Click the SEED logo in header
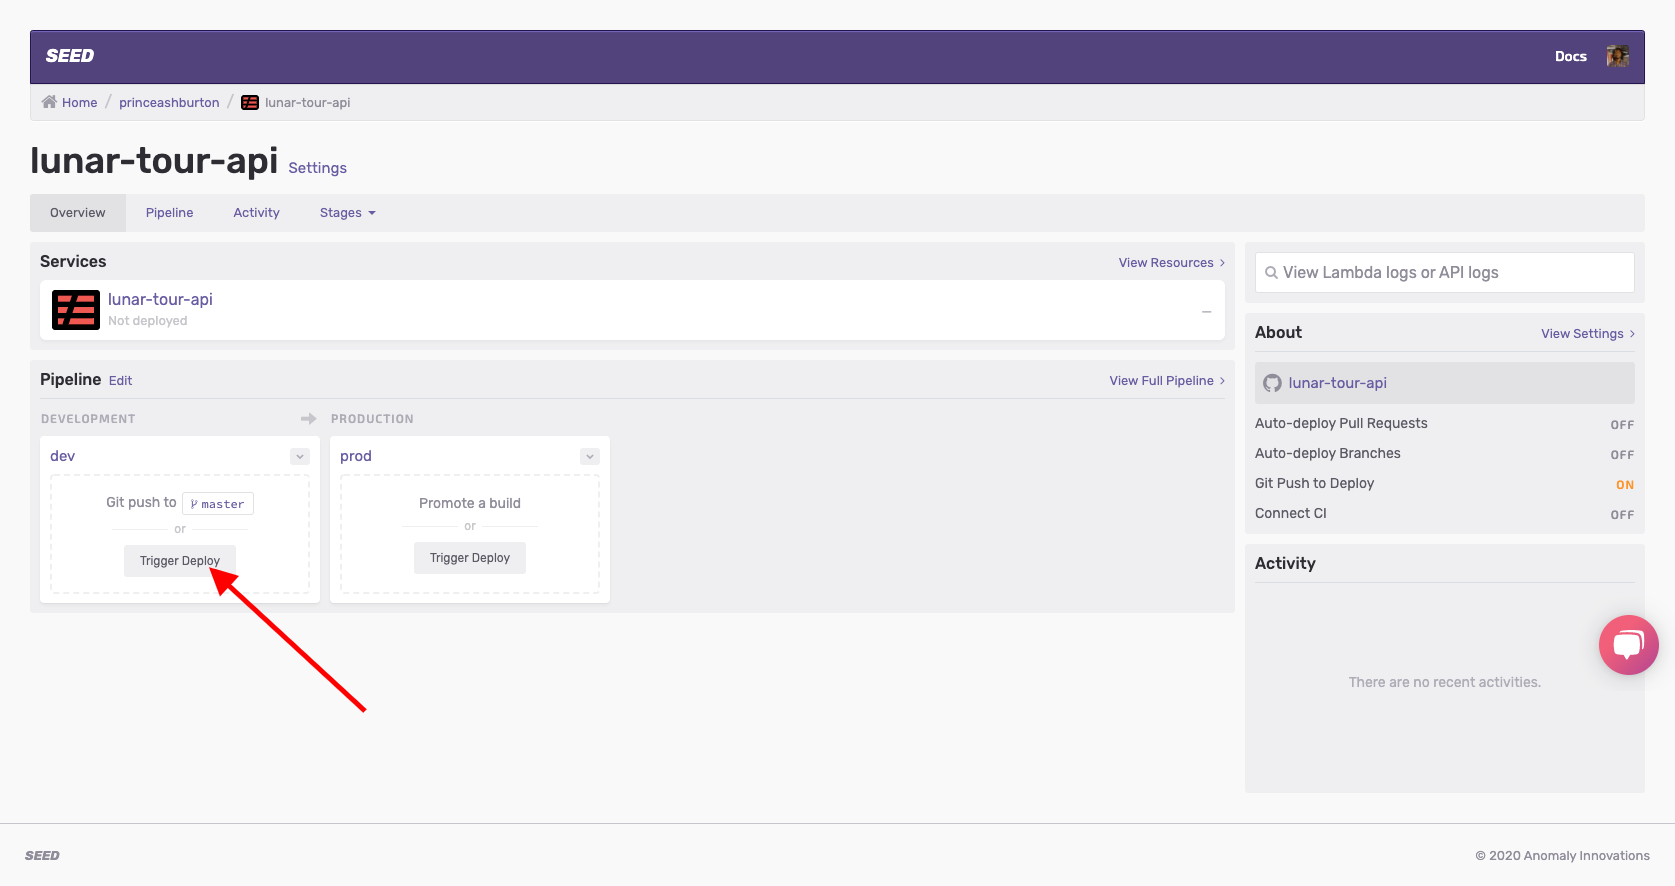This screenshot has height=886, width=1675. [x=70, y=56]
